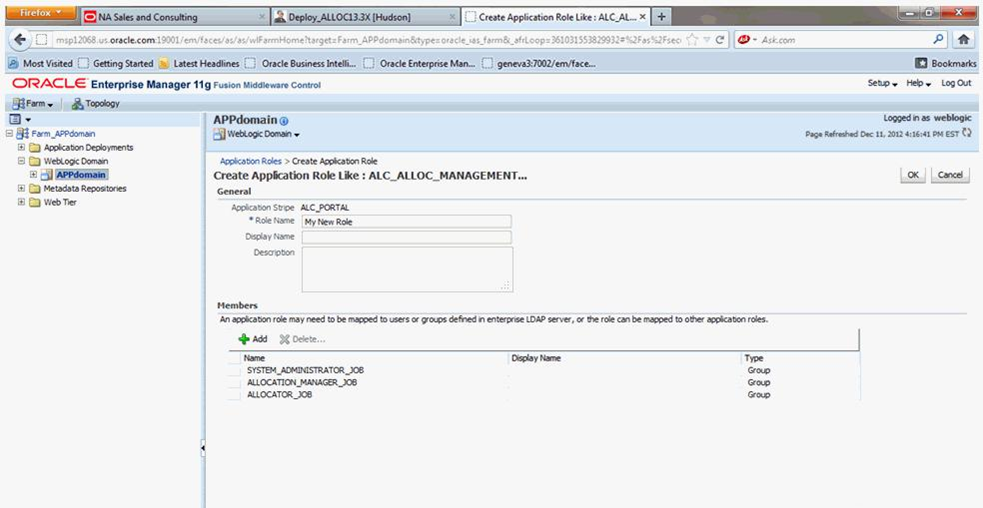Click the APPdomain server icon in tree
The height and width of the screenshot is (508, 983).
[x=47, y=175]
